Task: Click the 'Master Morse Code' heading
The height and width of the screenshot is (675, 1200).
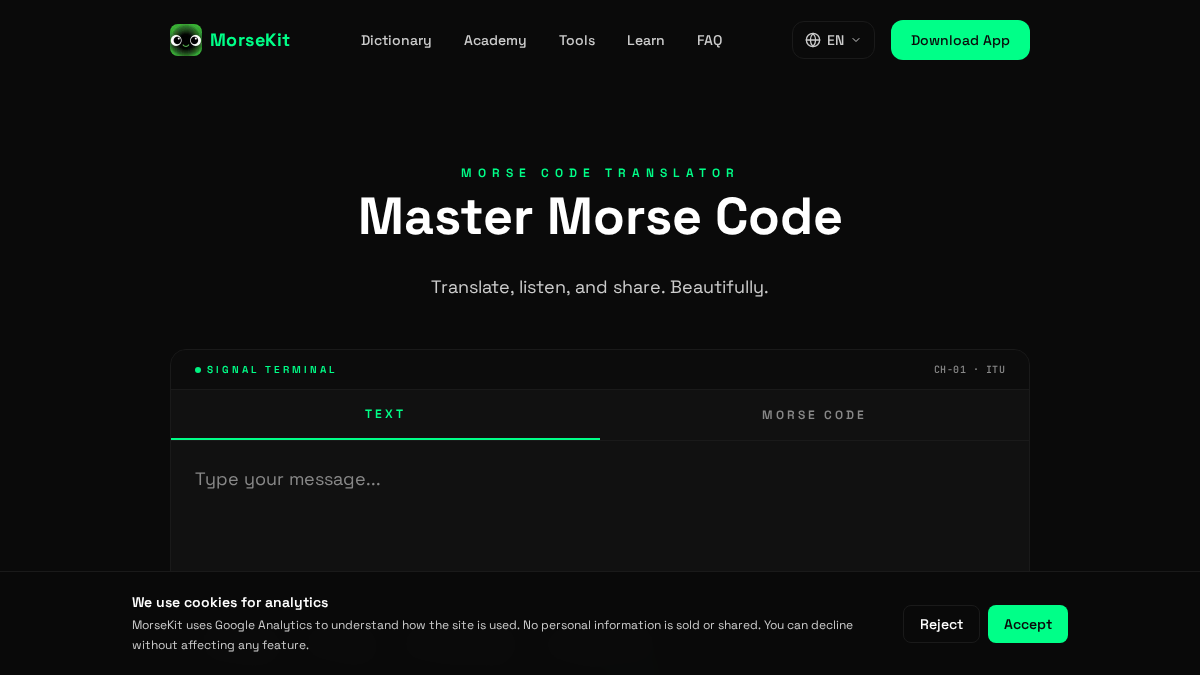Action: click(x=600, y=217)
